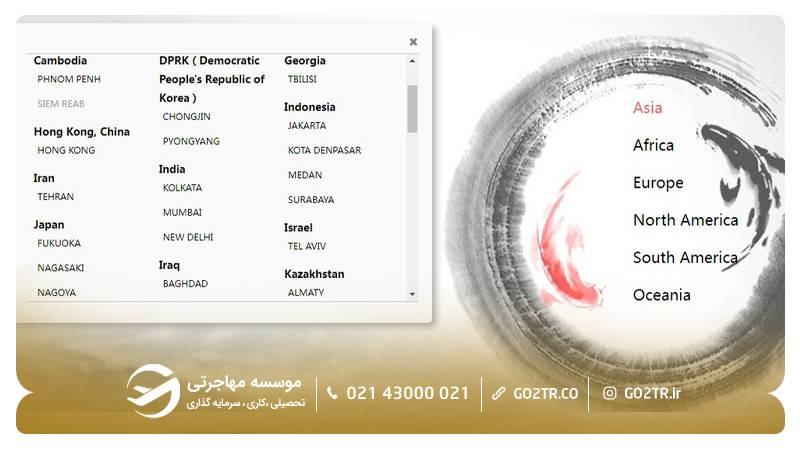
Task: Open the HONG KONG city link
Action: coord(66,151)
